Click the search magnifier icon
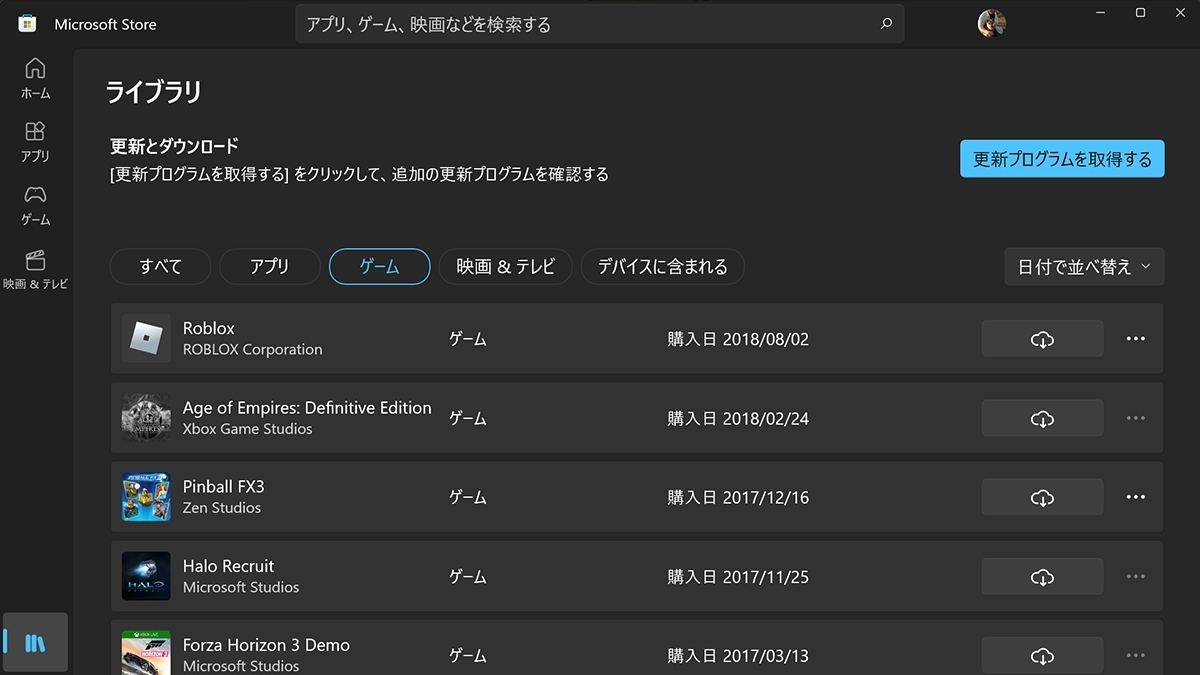This screenshot has width=1200, height=675. pyautogui.click(x=886, y=24)
